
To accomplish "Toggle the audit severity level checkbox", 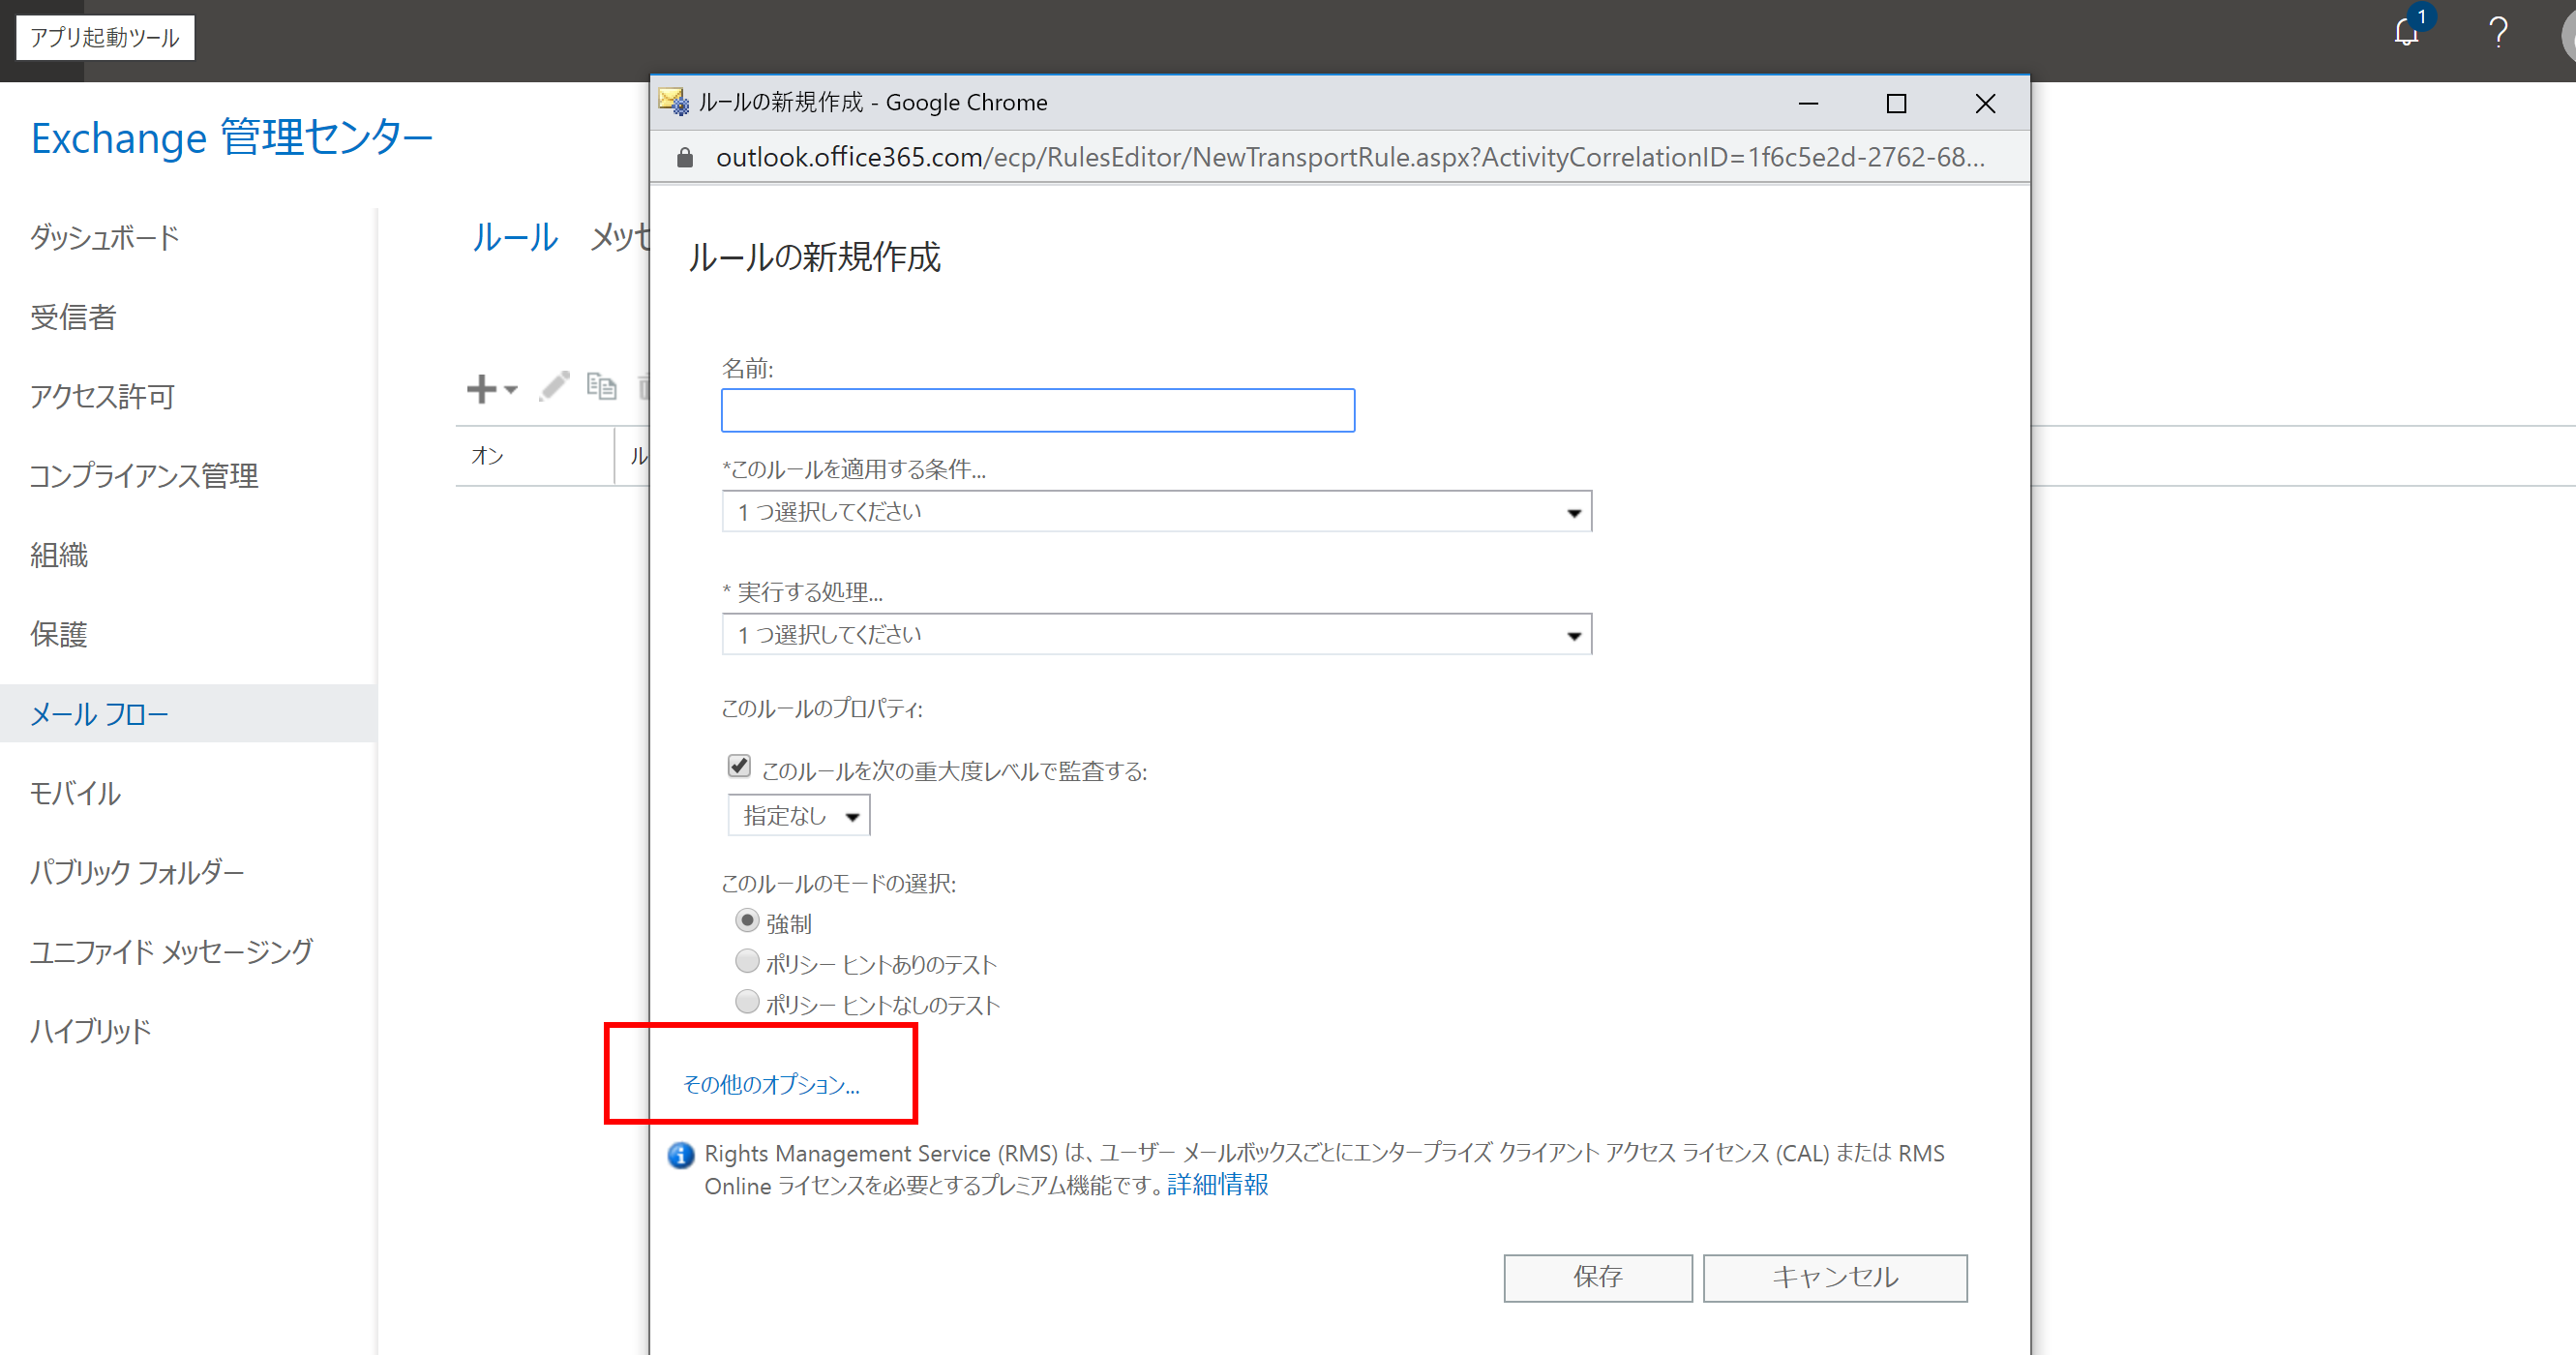I will pyautogui.click(x=739, y=766).
